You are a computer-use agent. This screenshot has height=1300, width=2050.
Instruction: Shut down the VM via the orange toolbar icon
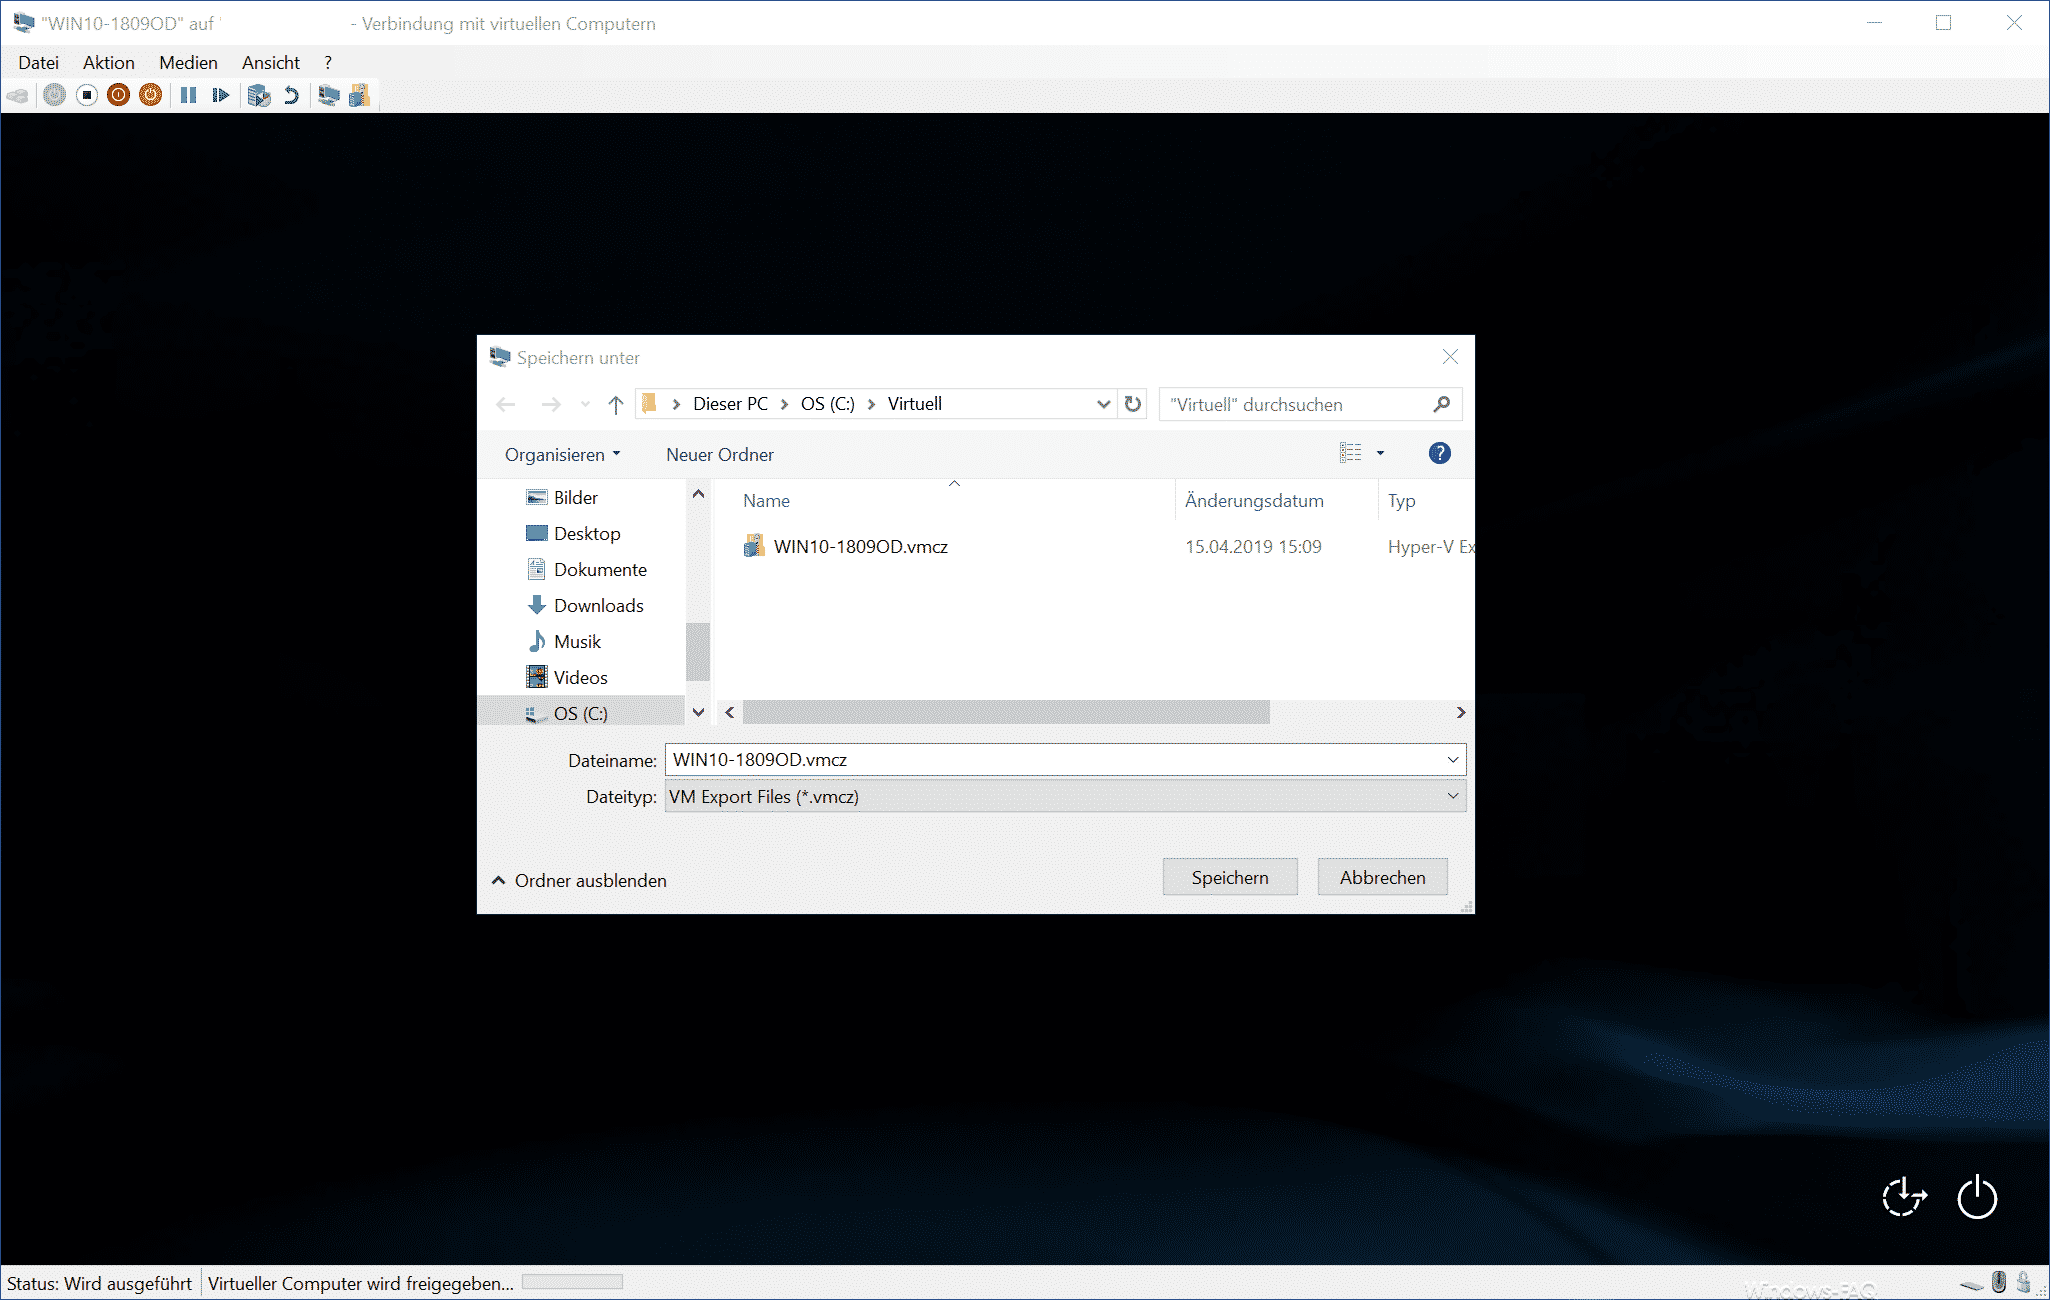tap(119, 95)
